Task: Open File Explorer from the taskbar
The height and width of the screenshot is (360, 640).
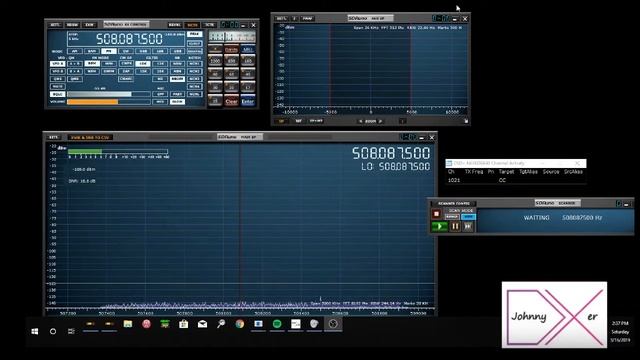Action: pos(128,324)
